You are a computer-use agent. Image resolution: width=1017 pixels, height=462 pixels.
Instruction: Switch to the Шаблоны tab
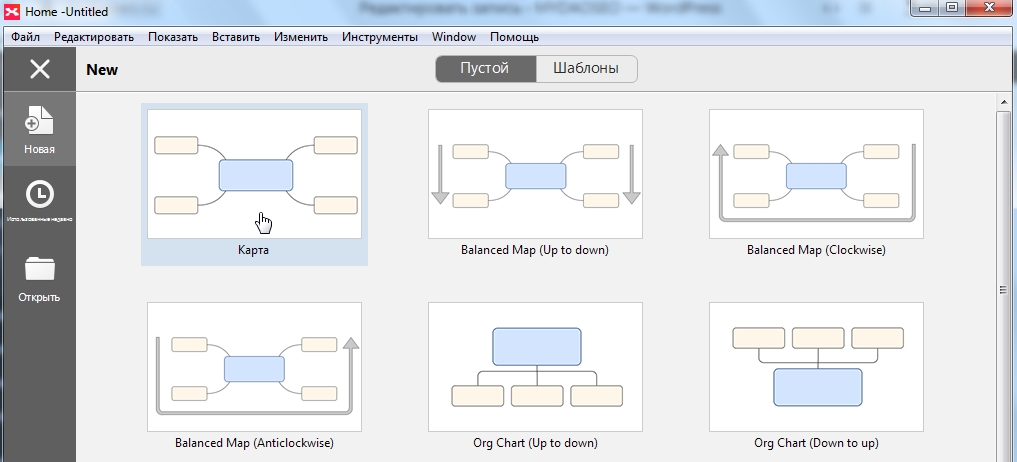pyautogui.click(x=586, y=69)
